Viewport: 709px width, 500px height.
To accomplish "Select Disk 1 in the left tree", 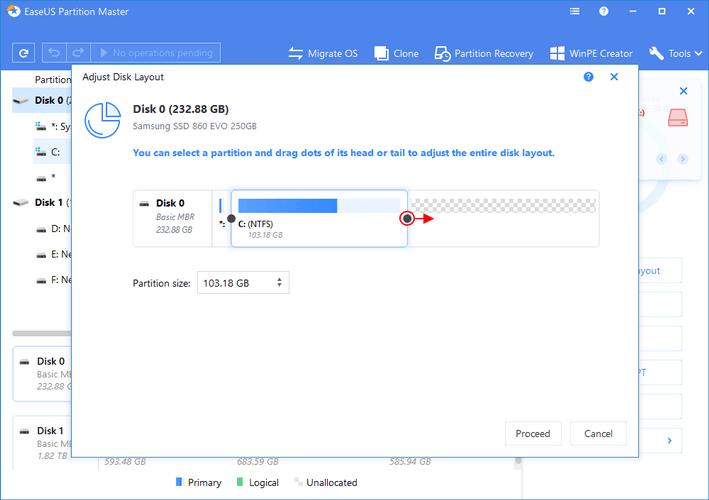I will tap(48, 202).
